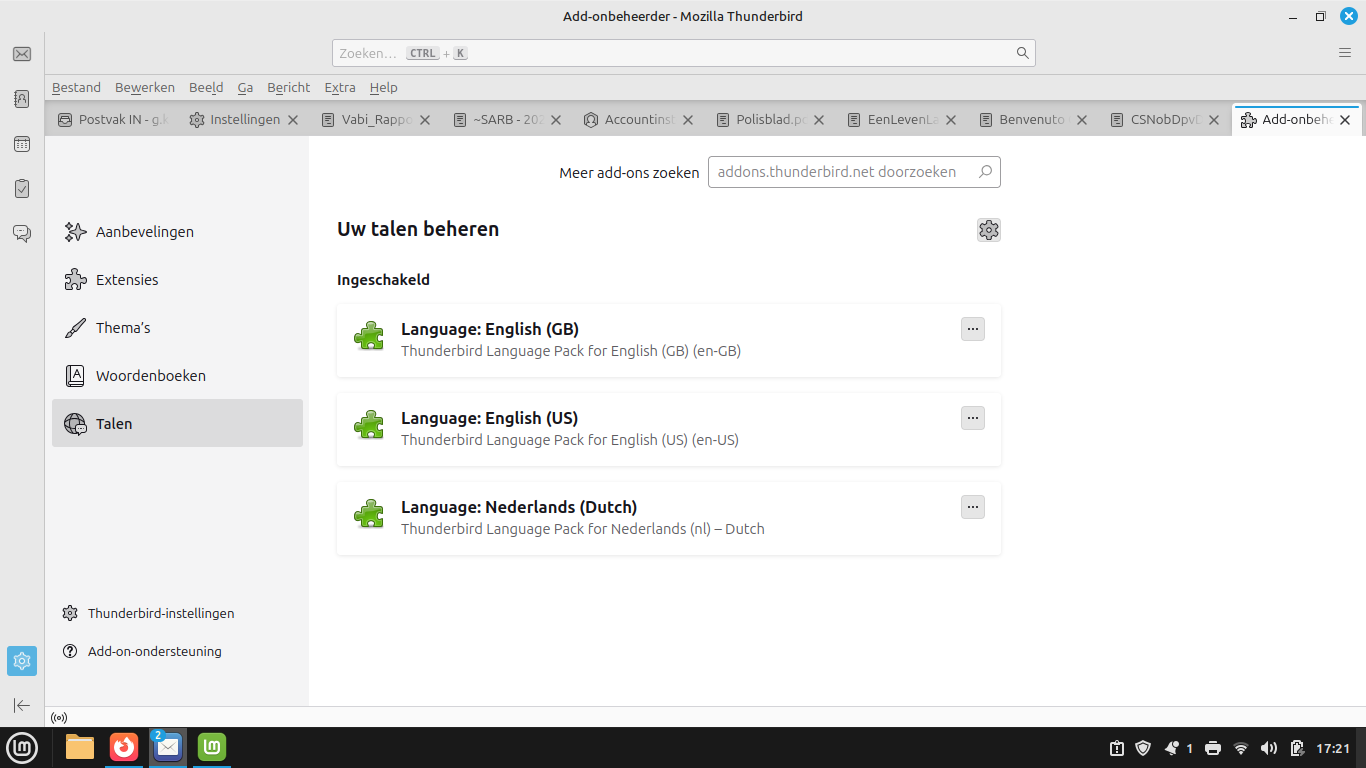Open the Calendar space icon
The height and width of the screenshot is (768, 1366).
pos(22,144)
